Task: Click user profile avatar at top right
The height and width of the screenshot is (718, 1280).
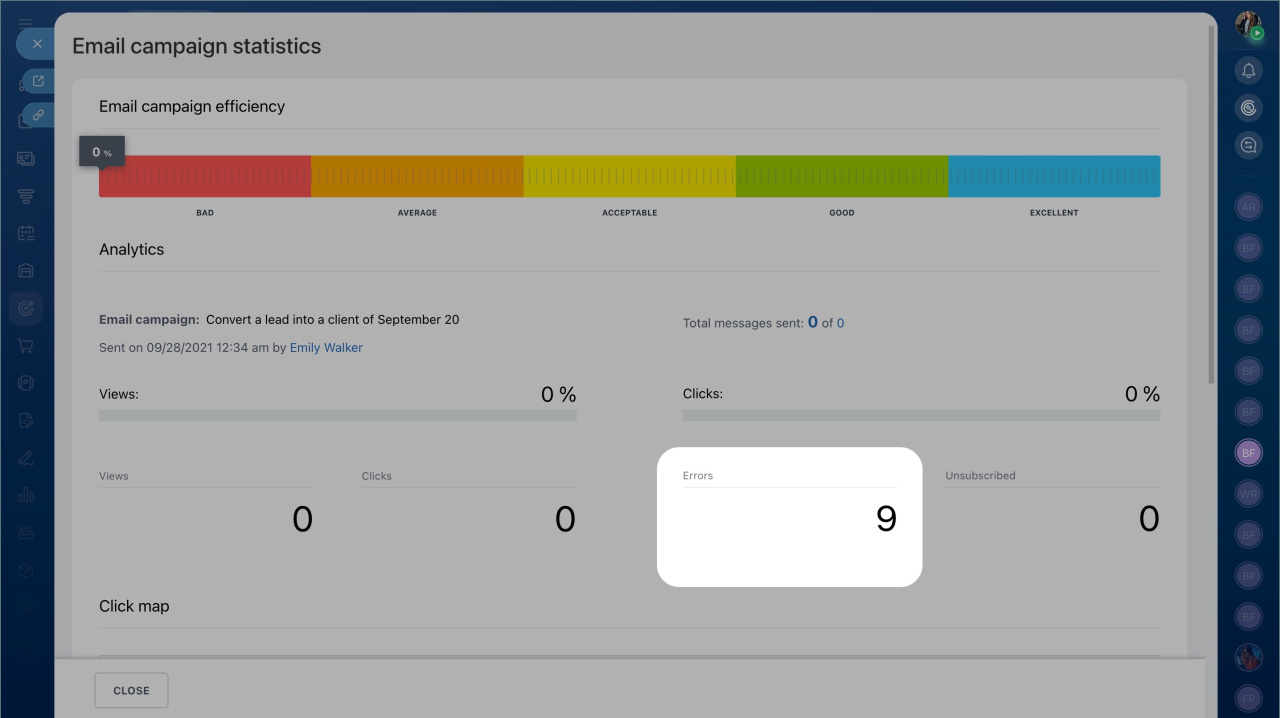Action: pyautogui.click(x=1248, y=25)
